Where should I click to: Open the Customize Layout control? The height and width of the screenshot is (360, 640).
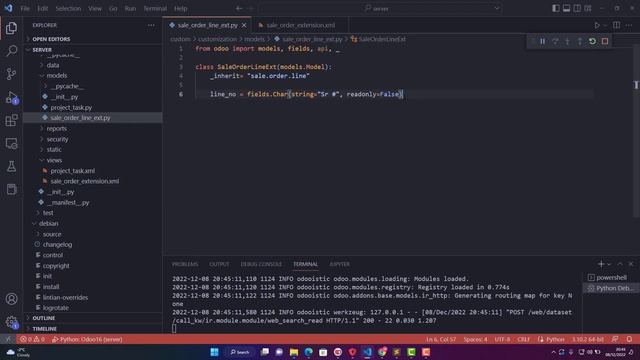tap(588, 8)
